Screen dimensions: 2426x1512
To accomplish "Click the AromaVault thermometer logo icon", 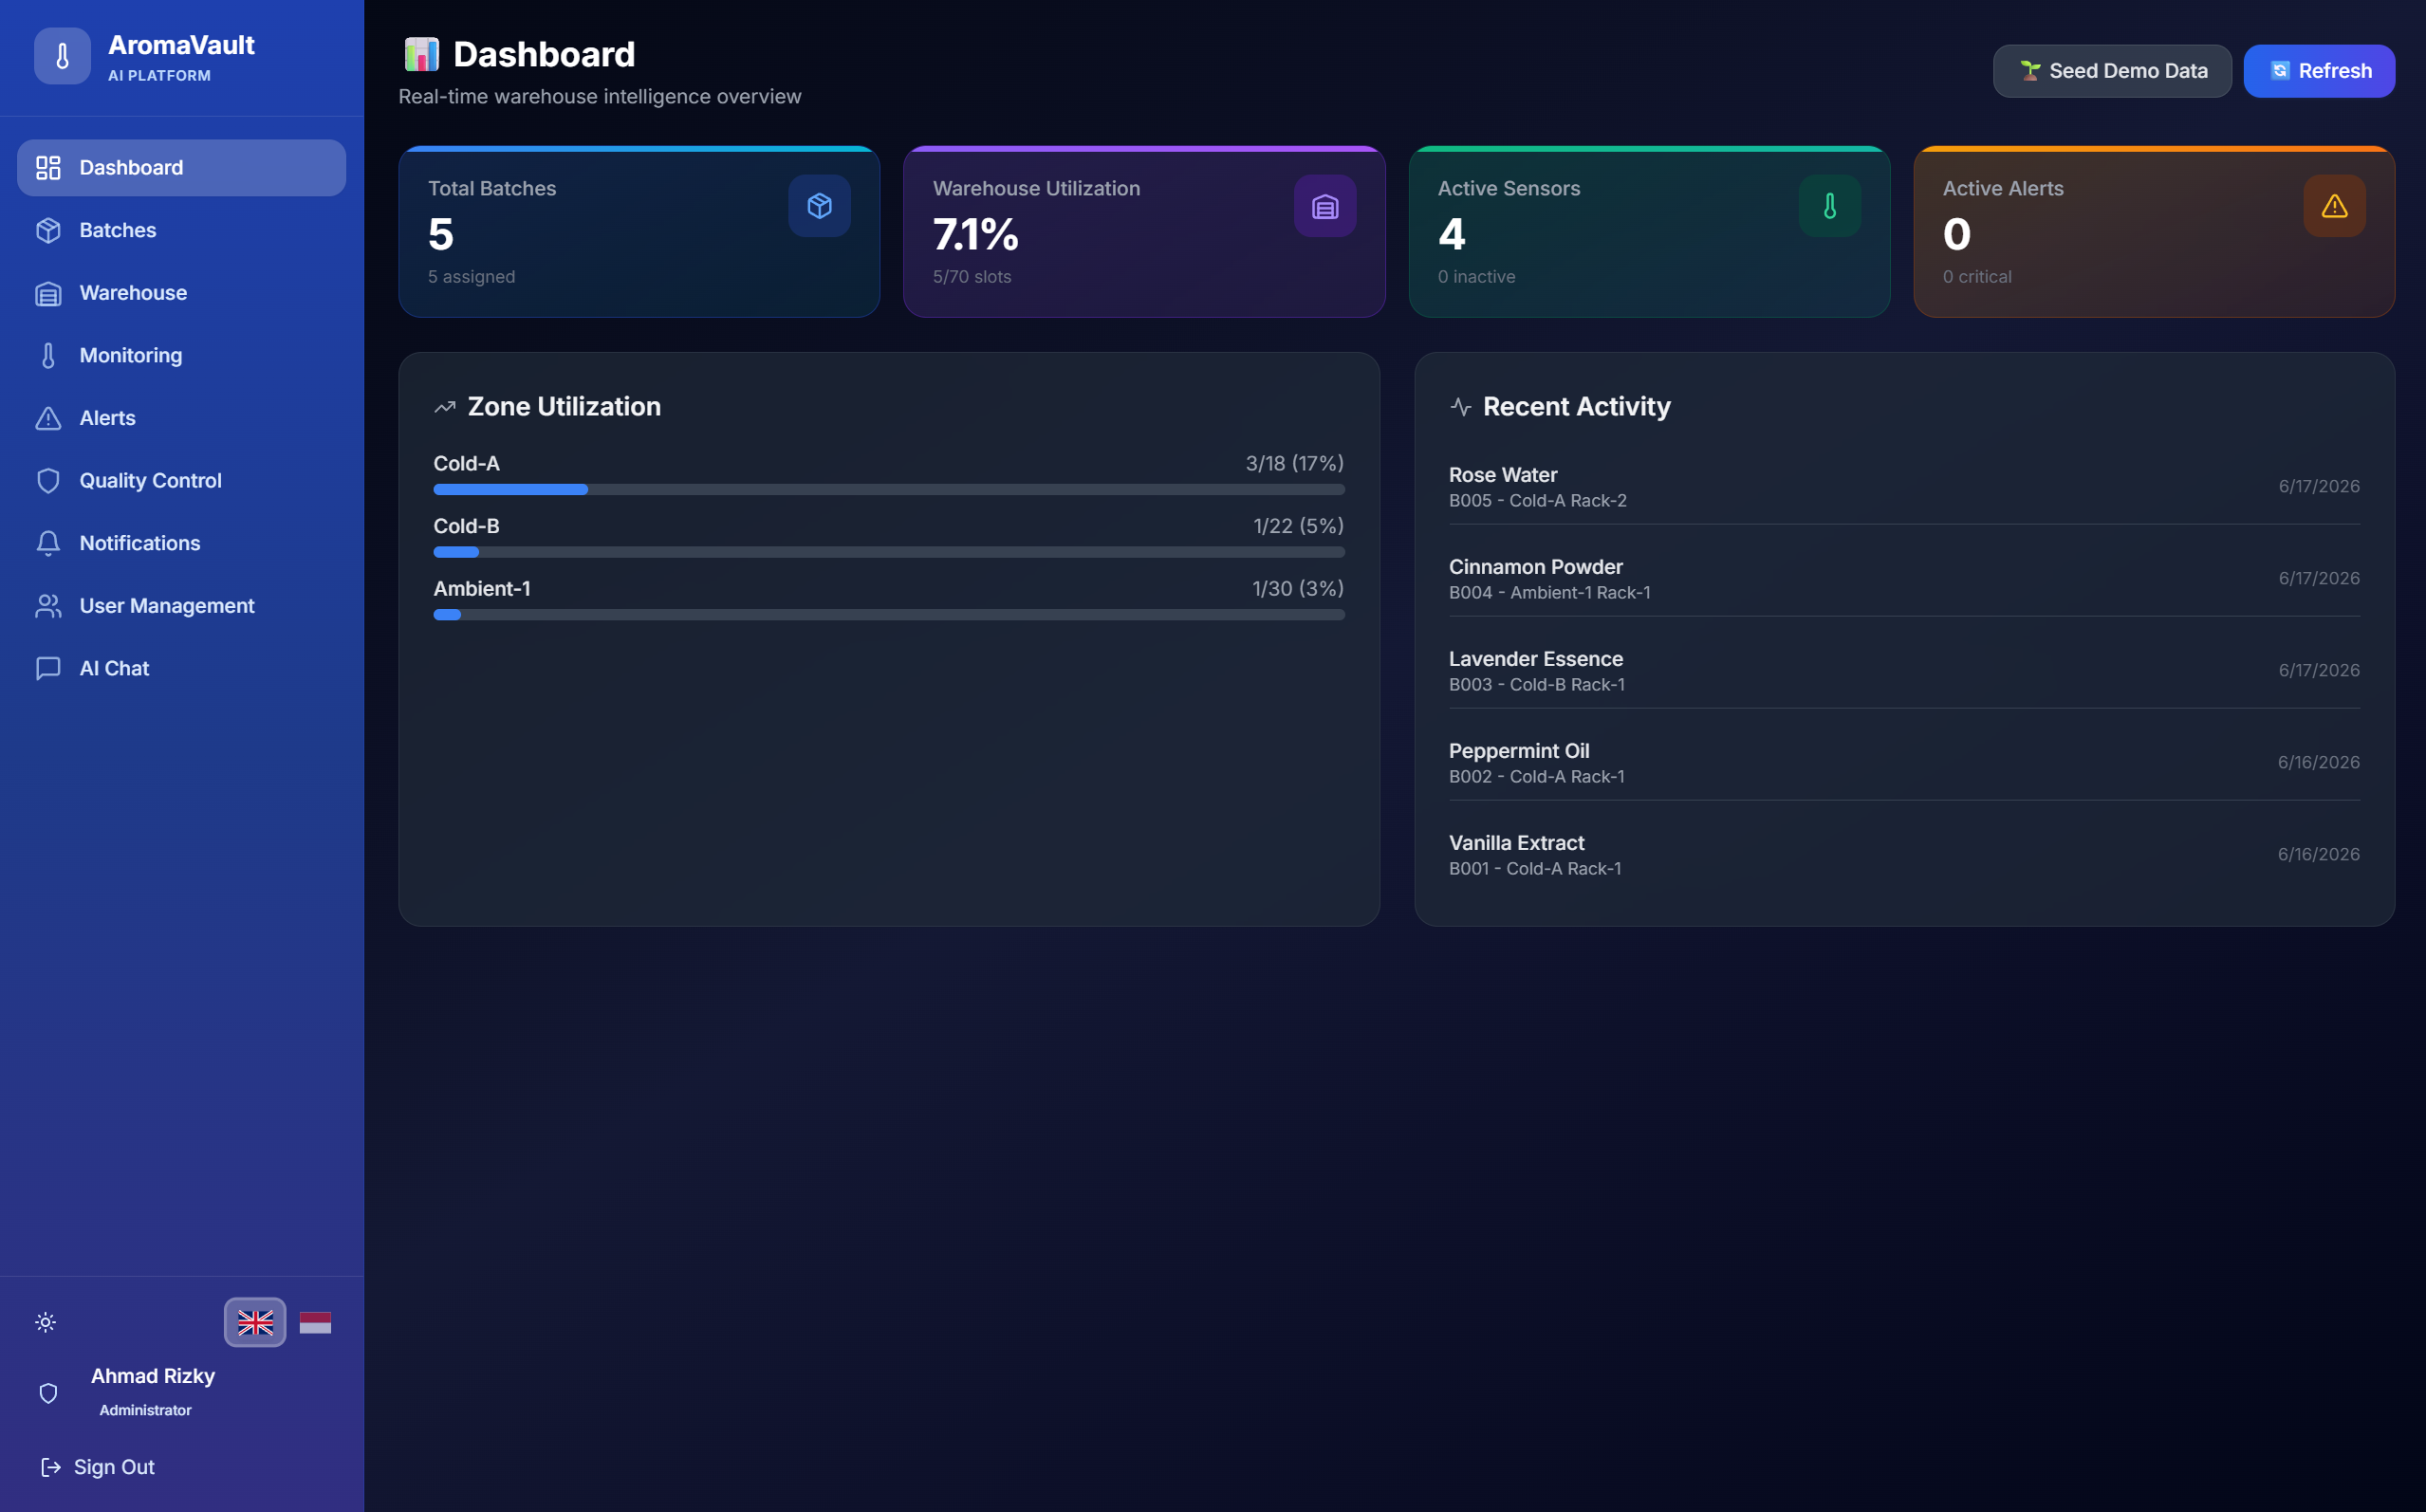I will tap(62, 56).
